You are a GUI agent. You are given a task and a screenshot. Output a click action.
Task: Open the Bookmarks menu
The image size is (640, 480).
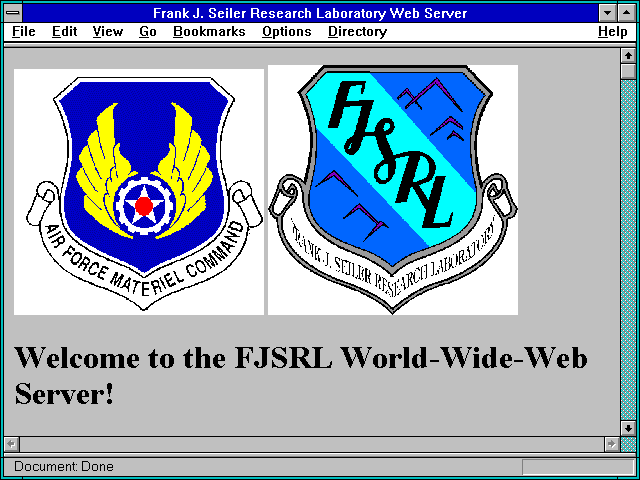coord(209,32)
